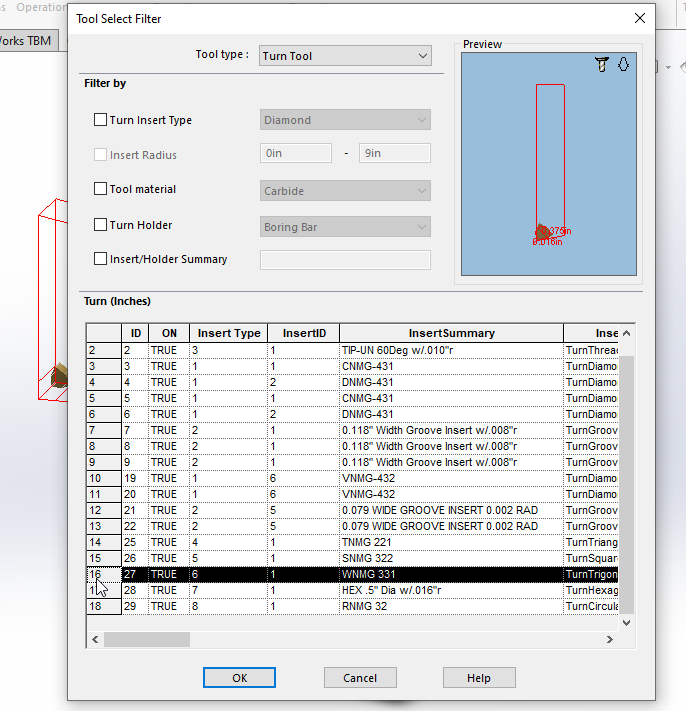Select row header 4 with DNMG-431
Image resolution: width=686 pixels, height=711 pixels.
click(104, 382)
